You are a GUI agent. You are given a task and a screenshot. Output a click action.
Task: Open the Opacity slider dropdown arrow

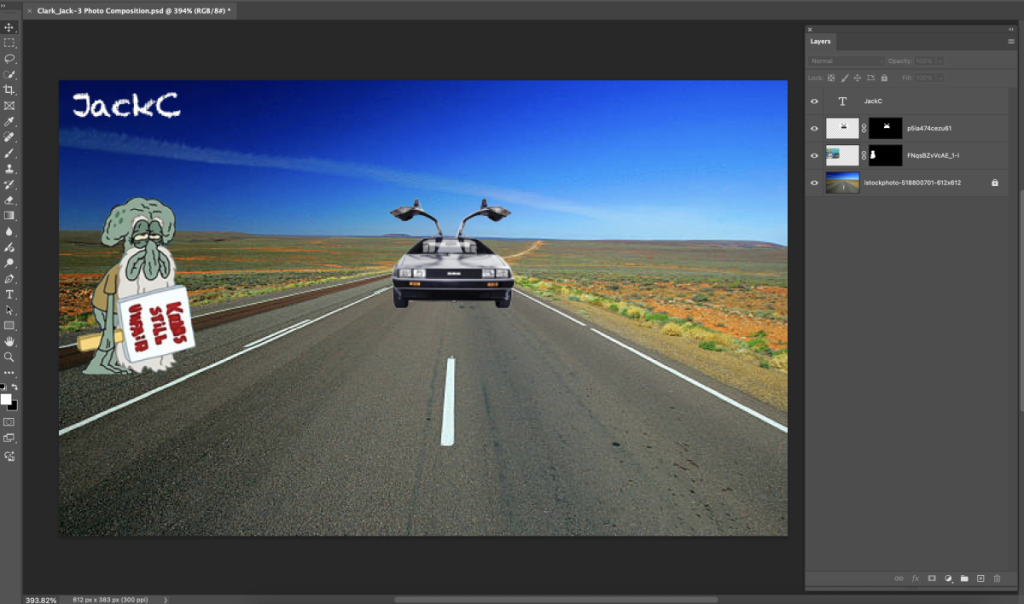(x=940, y=61)
